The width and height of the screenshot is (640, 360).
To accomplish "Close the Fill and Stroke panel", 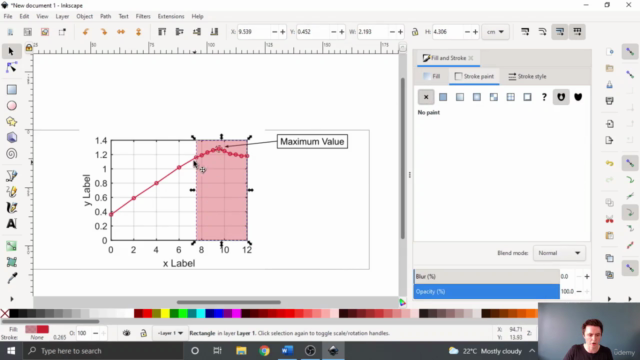I will (471, 58).
